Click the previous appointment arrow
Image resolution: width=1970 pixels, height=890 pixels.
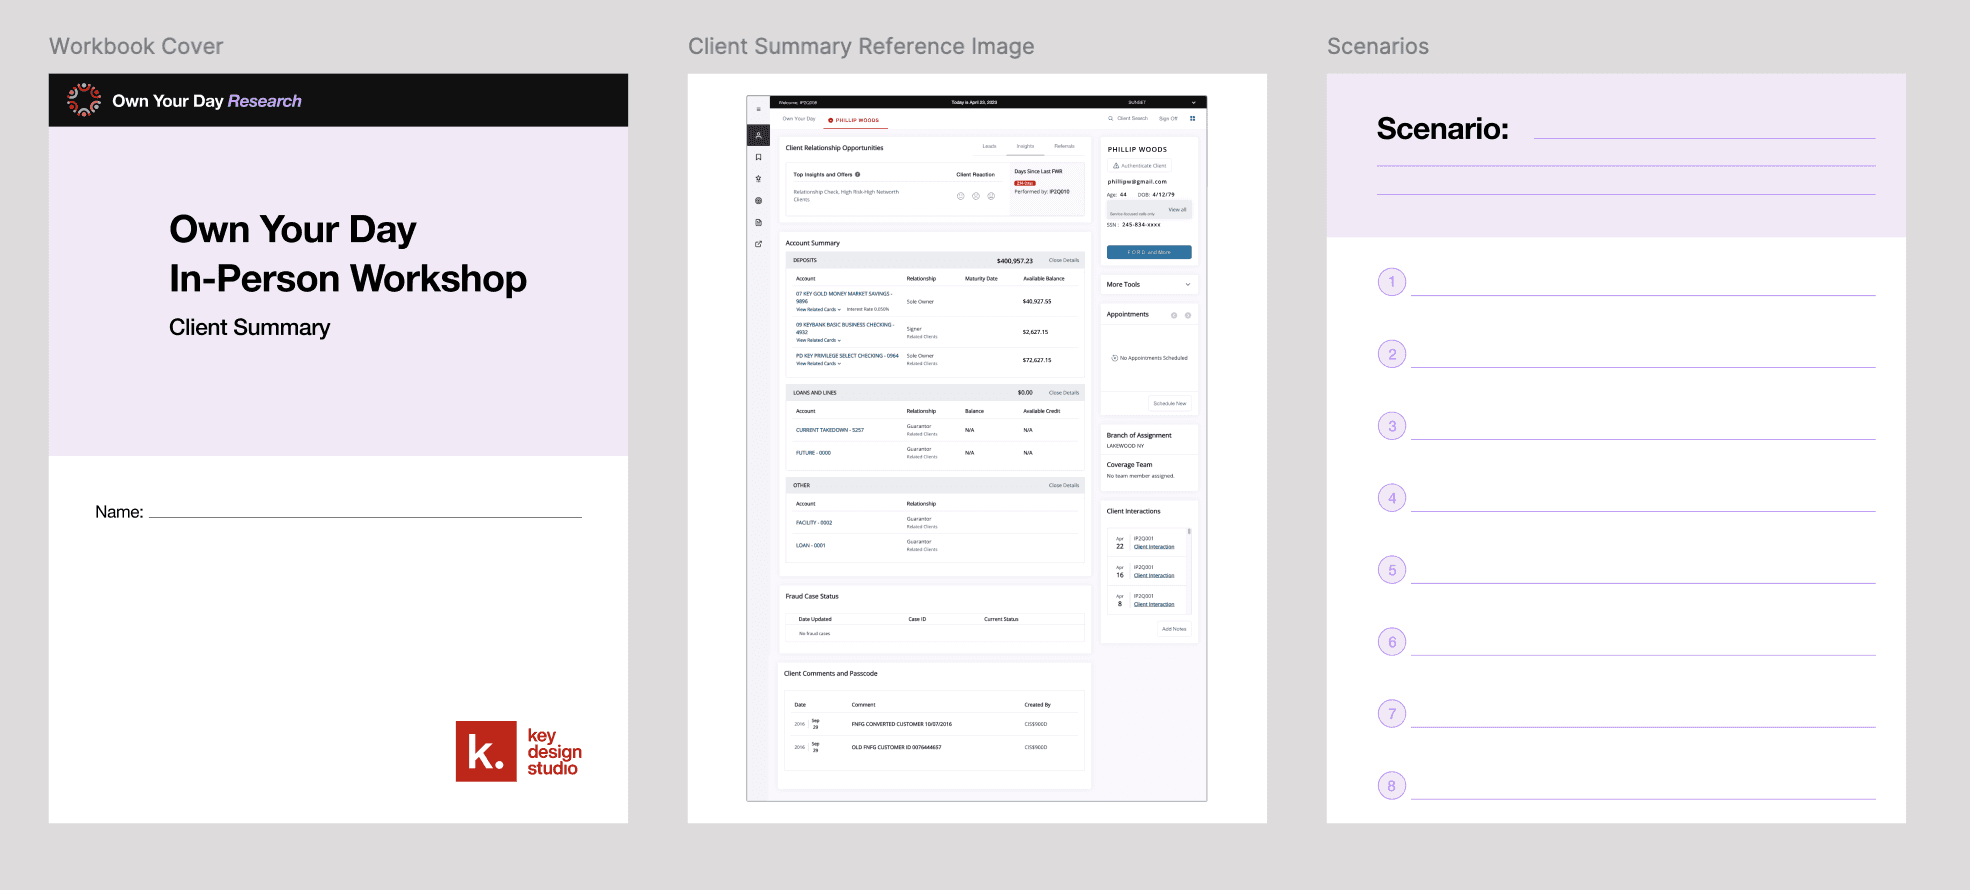pos(1174,315)
